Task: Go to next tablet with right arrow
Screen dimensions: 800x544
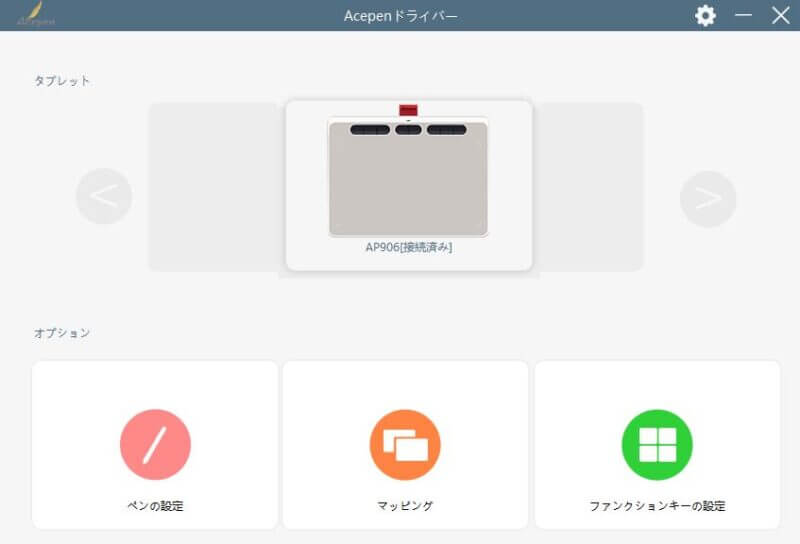Action: (708, 198)
